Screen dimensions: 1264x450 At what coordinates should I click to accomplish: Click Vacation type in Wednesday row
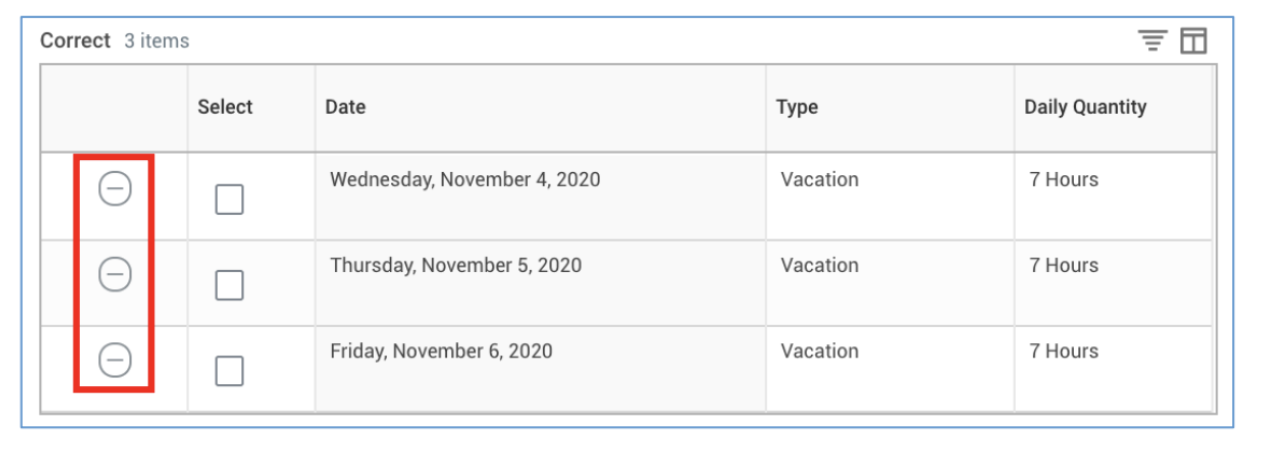pos(819,180)
